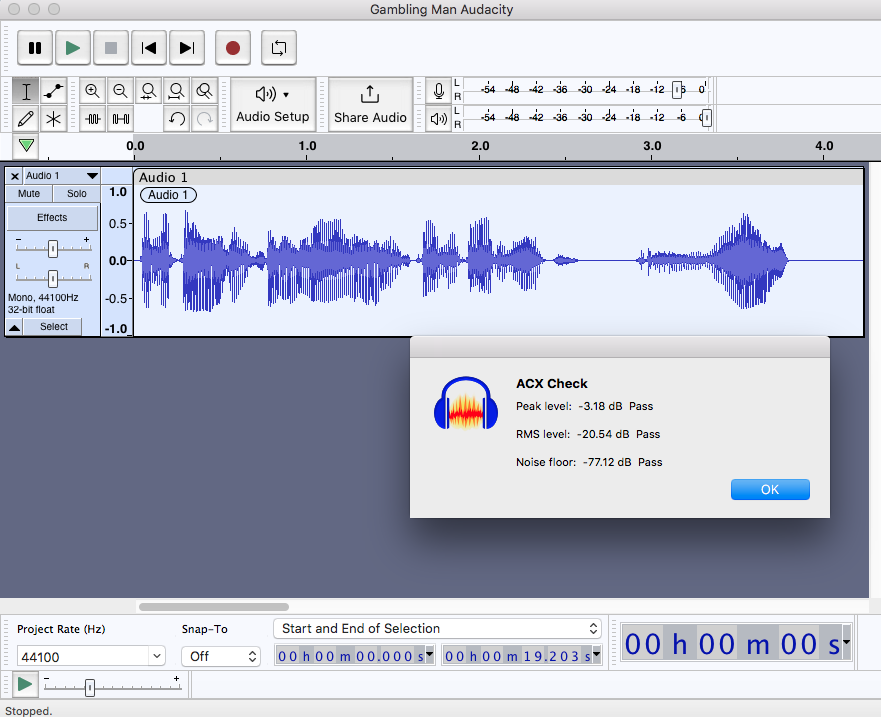Click the selection end time 19.203 field
This screenshot has width=881, height=717.
tap(517, 656)
